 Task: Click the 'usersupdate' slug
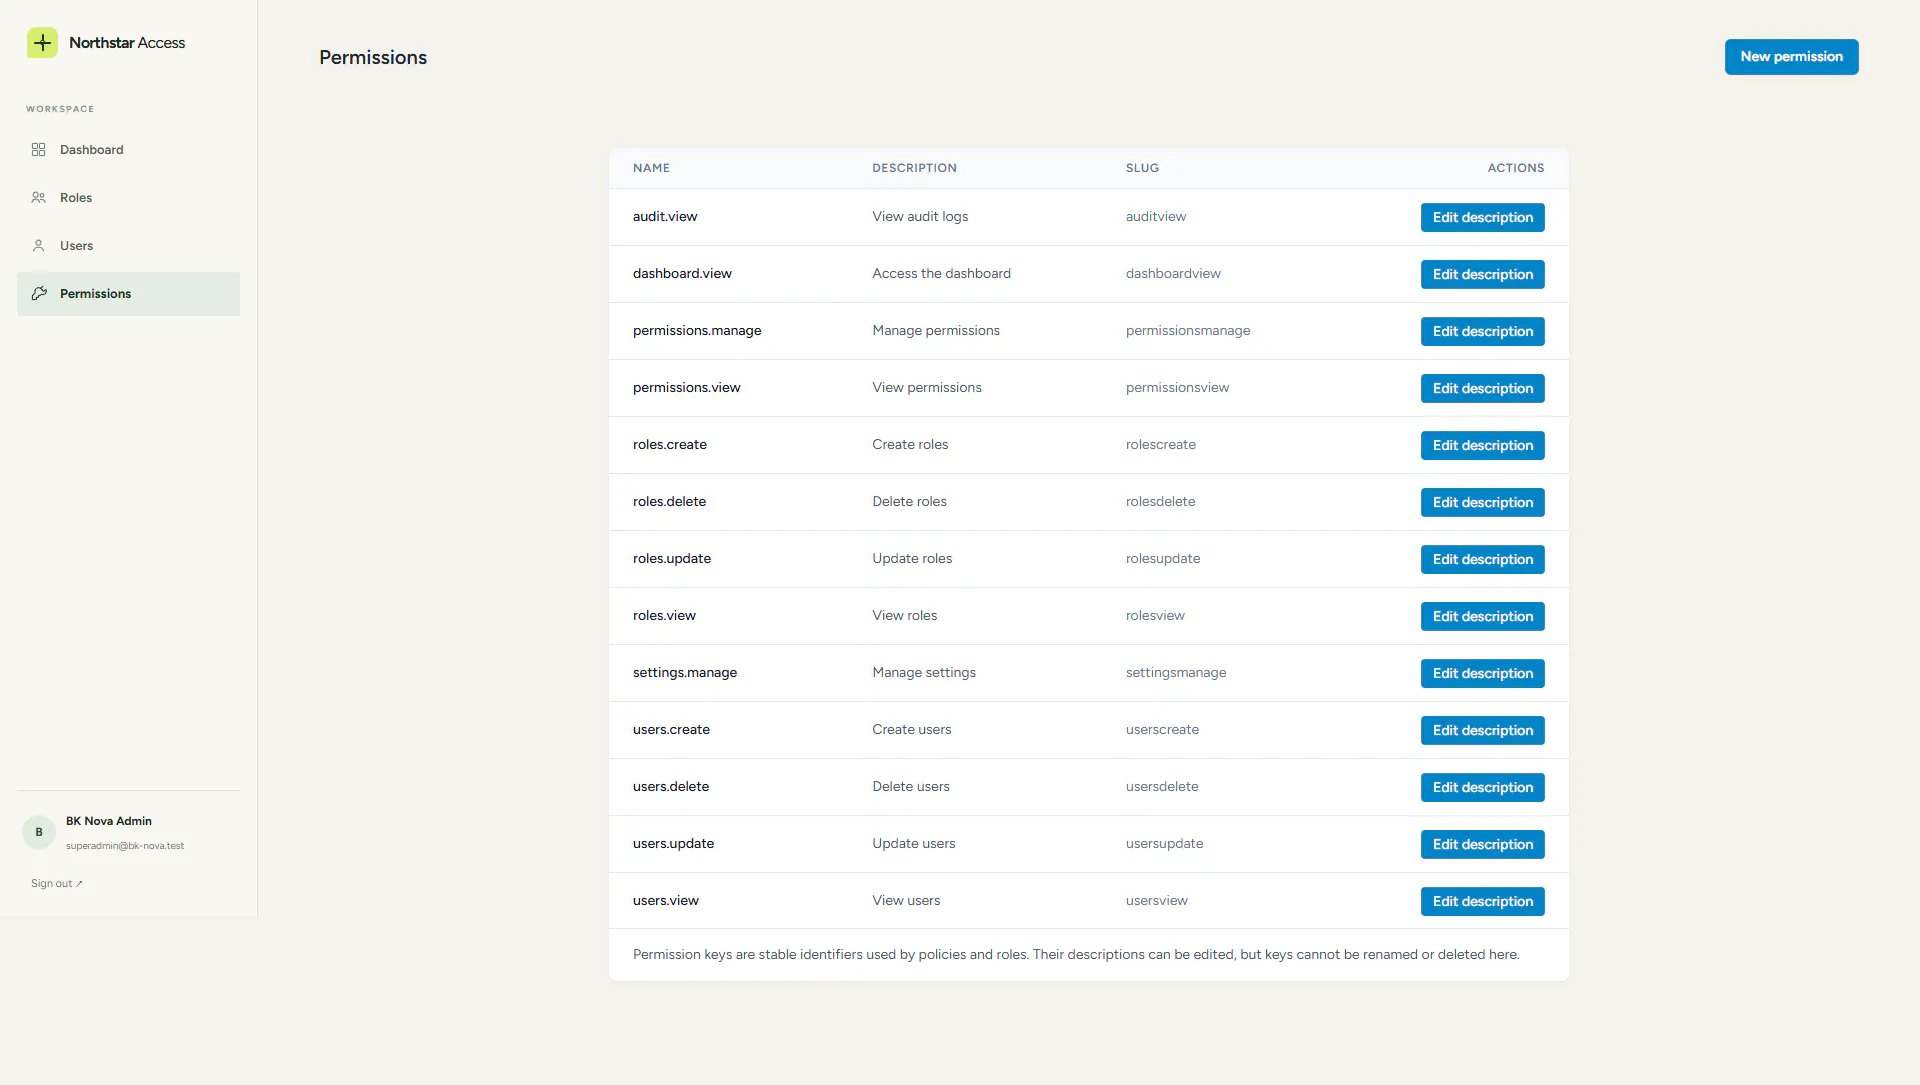tap(1165, 844)
